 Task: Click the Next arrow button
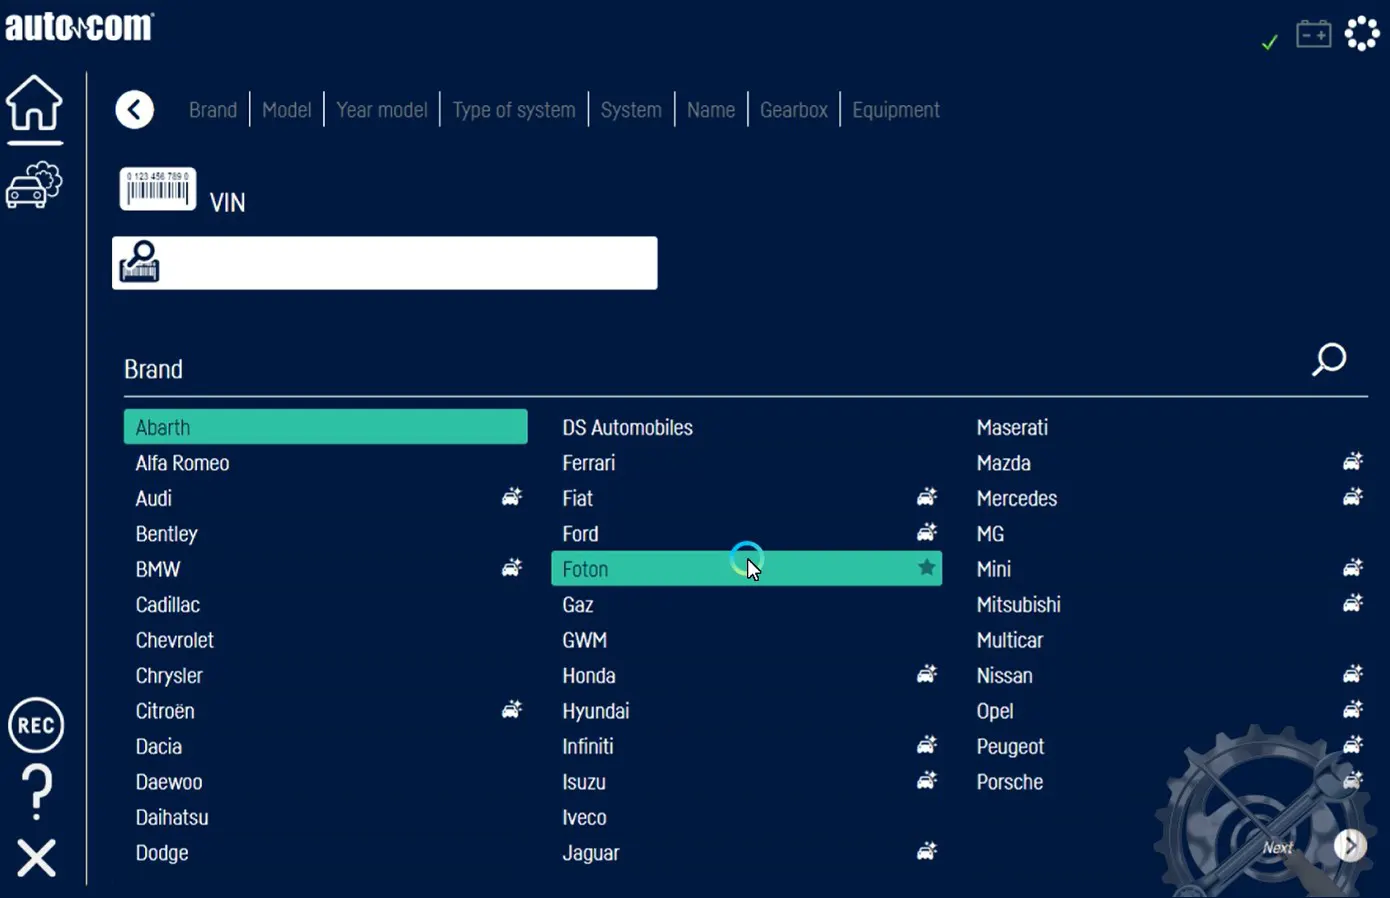[1350, 846]
